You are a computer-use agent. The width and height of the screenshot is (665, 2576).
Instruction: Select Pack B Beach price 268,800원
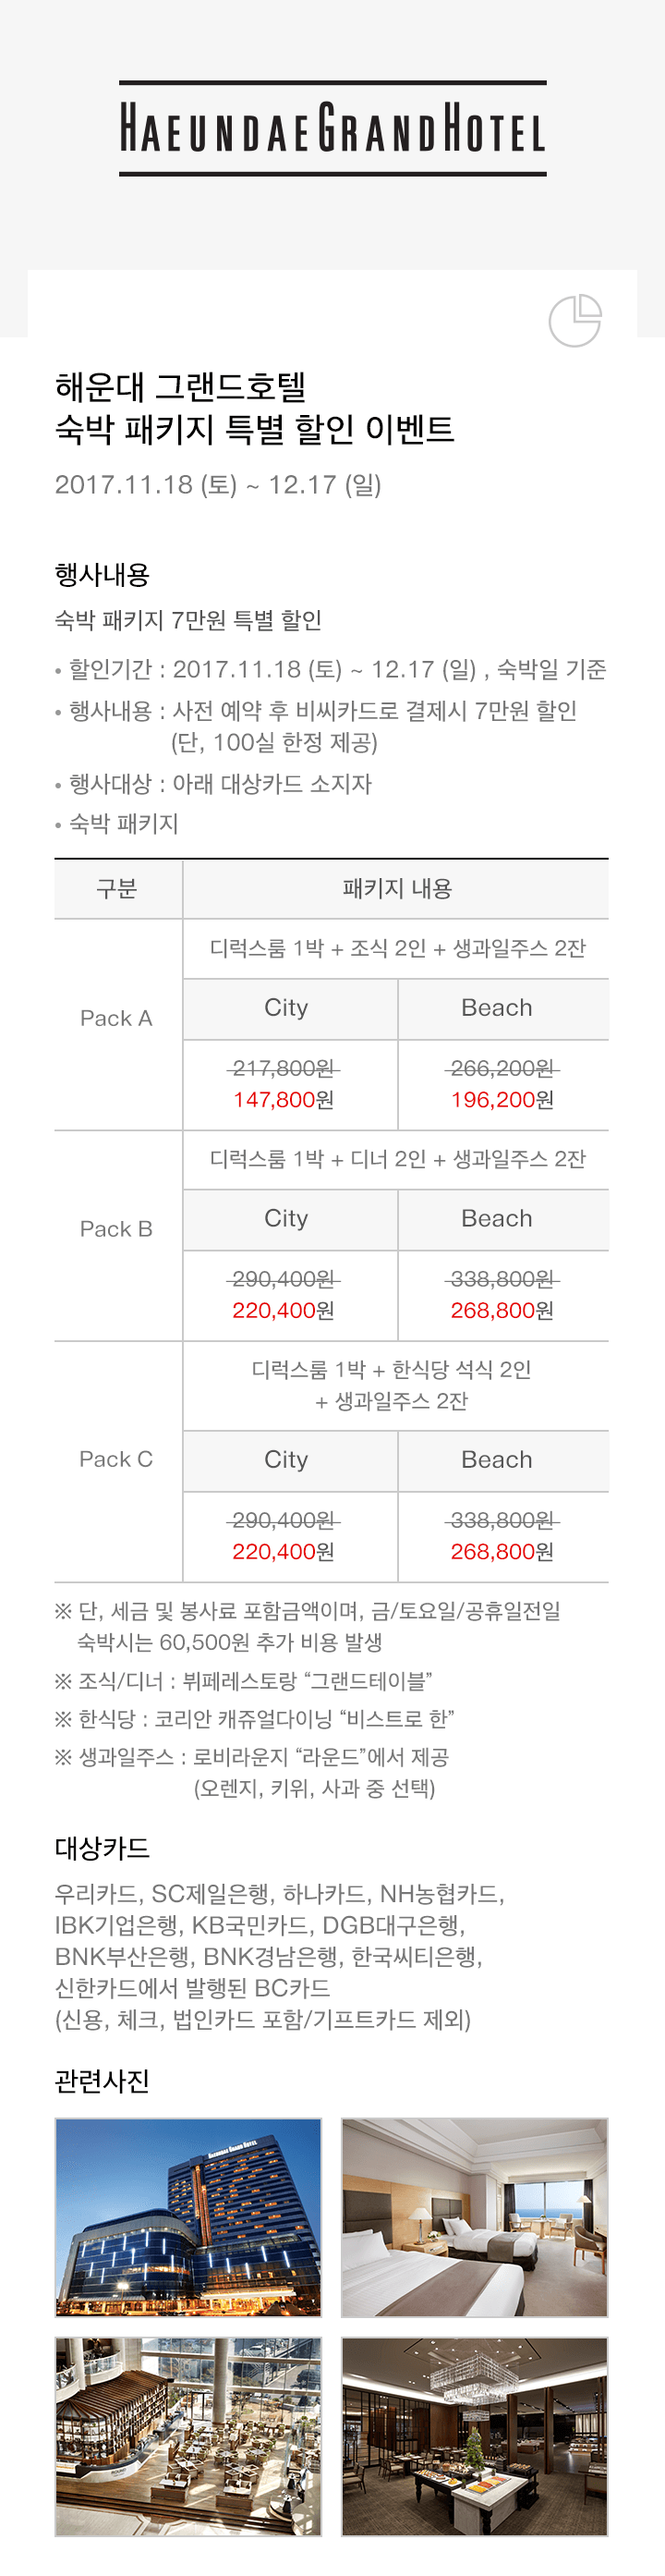(502, 1310)
